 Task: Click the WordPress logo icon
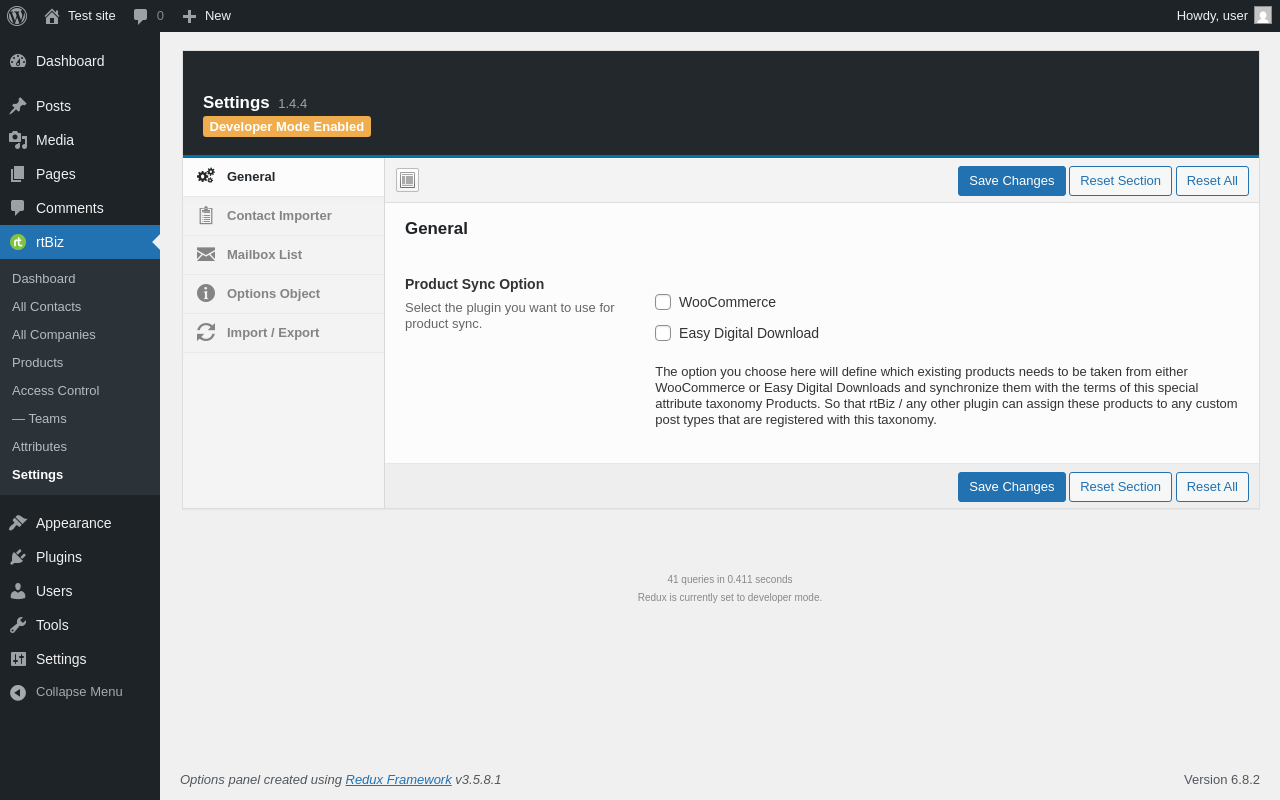point(17,16)
